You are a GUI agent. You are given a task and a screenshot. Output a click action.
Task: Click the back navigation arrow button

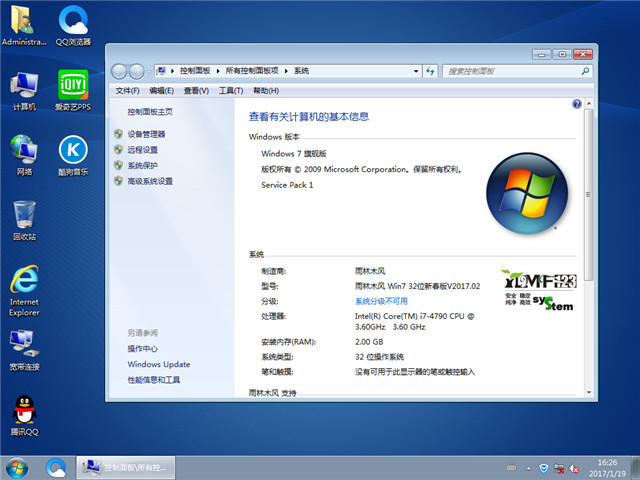coord(119,71)
